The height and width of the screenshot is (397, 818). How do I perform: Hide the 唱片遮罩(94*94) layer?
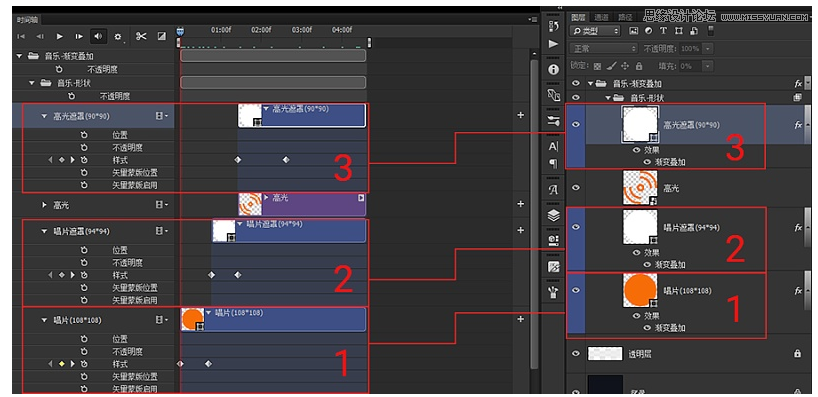pyautogui.click(x=576, y=227)
